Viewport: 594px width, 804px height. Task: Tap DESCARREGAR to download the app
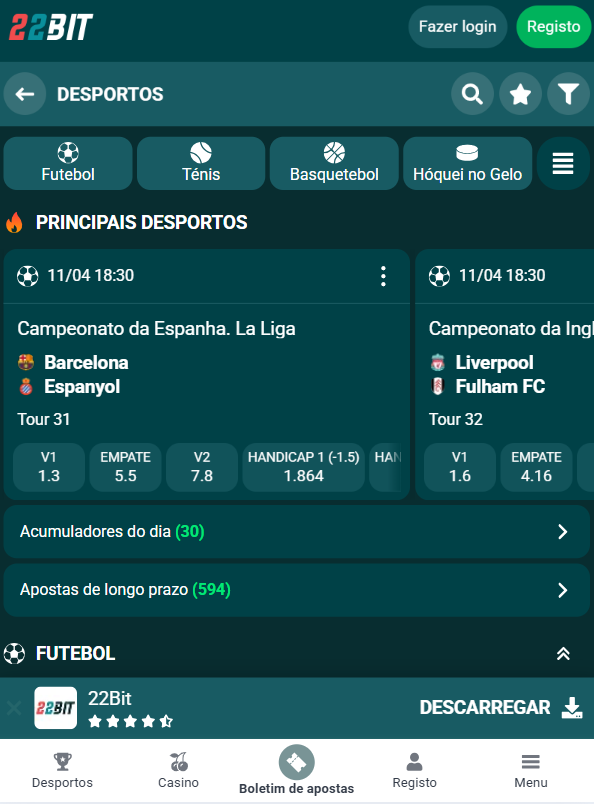[486, 707]
